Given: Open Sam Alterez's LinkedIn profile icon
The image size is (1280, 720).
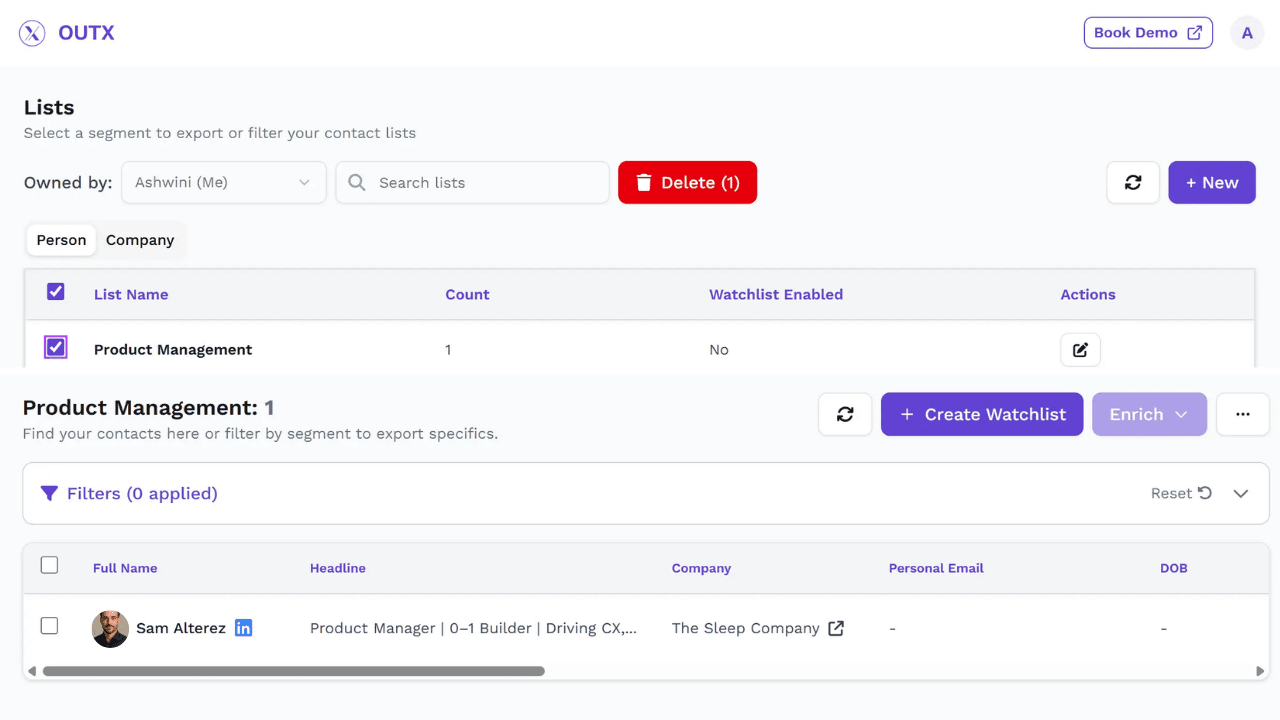Looking at the screenshot, I should coord(243,628).
